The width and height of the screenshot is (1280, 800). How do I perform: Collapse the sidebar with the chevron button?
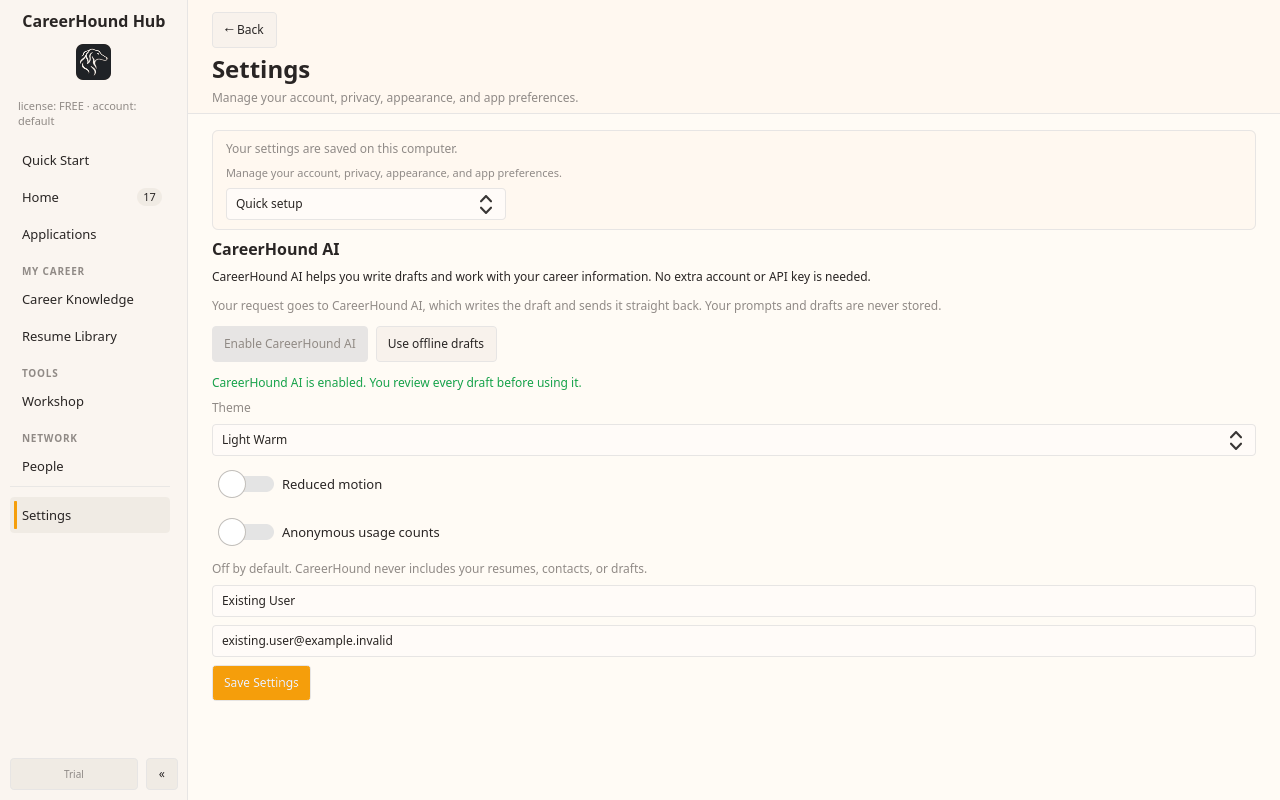[x=162, y=774]
